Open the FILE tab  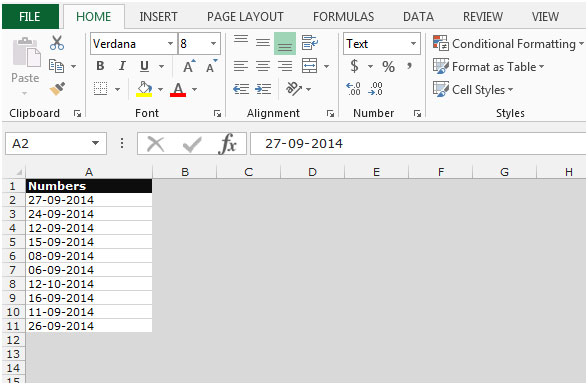[x=30, y=17]
